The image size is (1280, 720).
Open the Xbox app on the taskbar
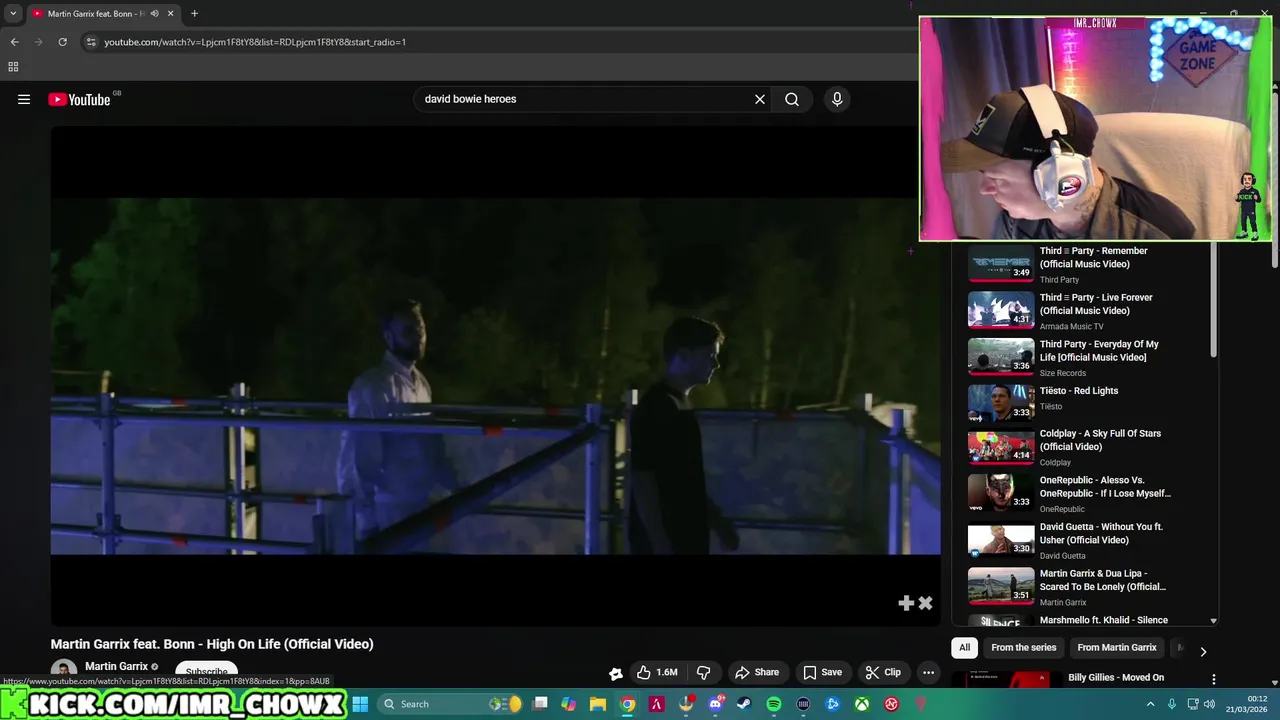pyautogui.click(x=861, y=704)
